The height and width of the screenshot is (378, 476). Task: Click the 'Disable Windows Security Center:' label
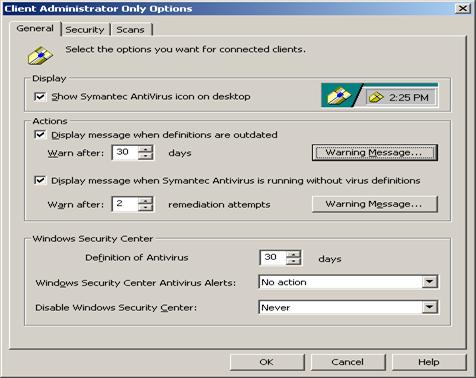(x=116, y=307)
